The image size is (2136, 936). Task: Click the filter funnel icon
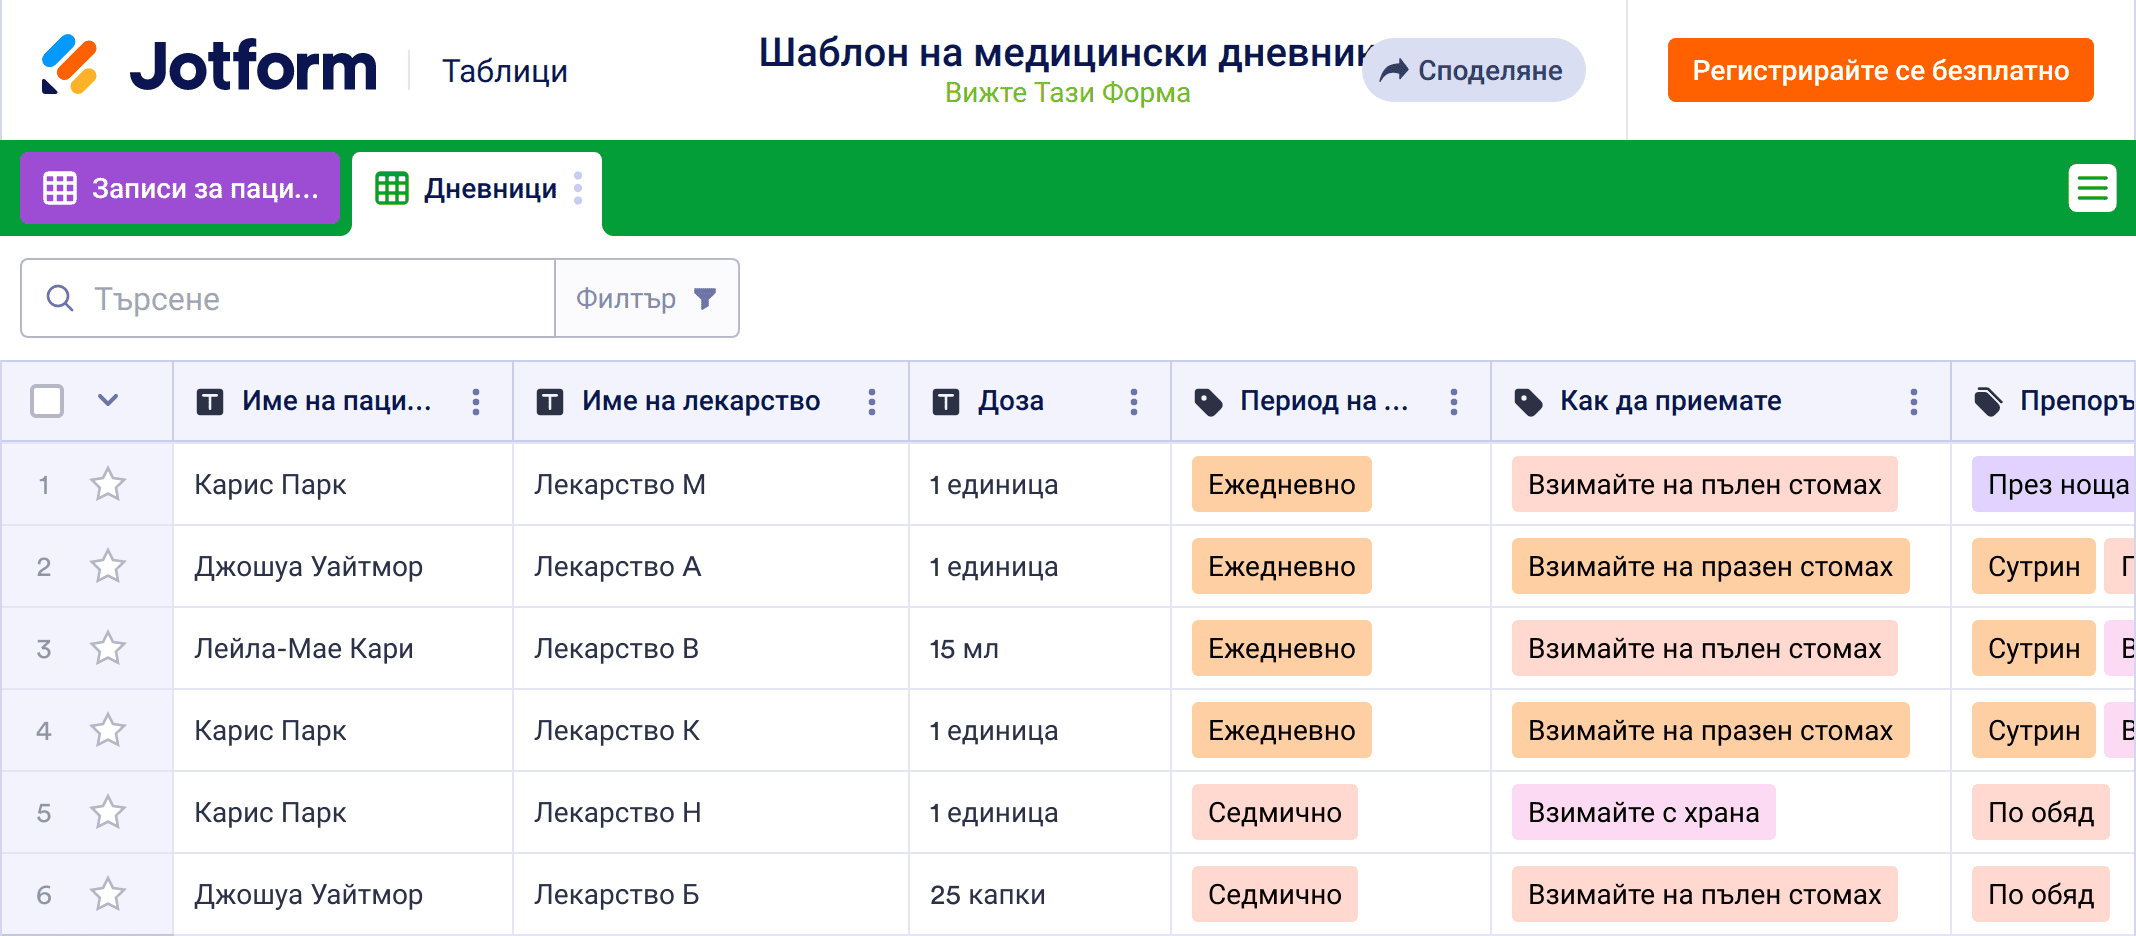coord(705,299)
